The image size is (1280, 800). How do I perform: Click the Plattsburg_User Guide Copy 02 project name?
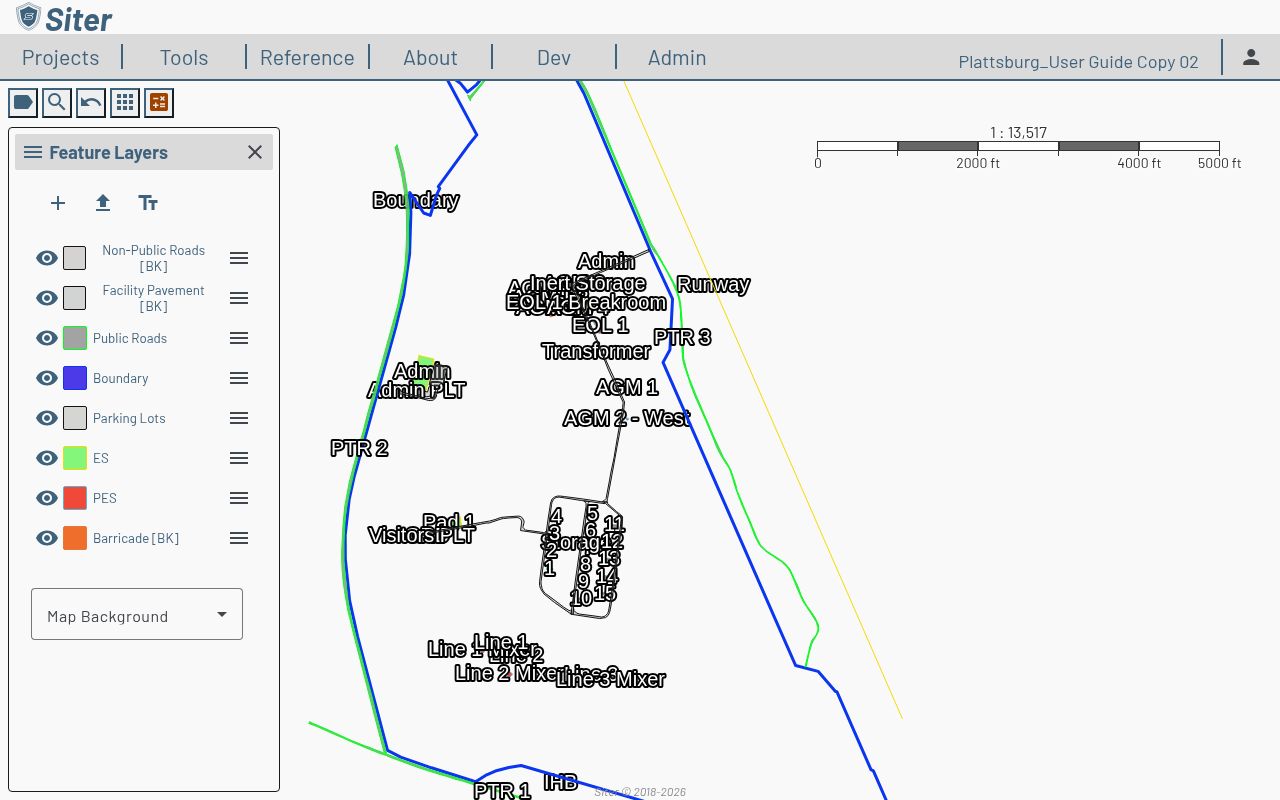click(x=1078, y=62)
